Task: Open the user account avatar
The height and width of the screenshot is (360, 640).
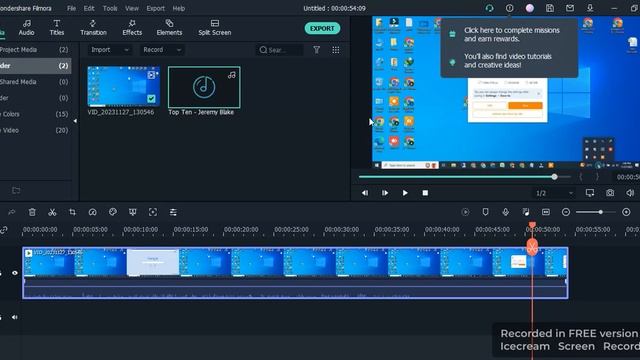Action: tap(529, 8)
